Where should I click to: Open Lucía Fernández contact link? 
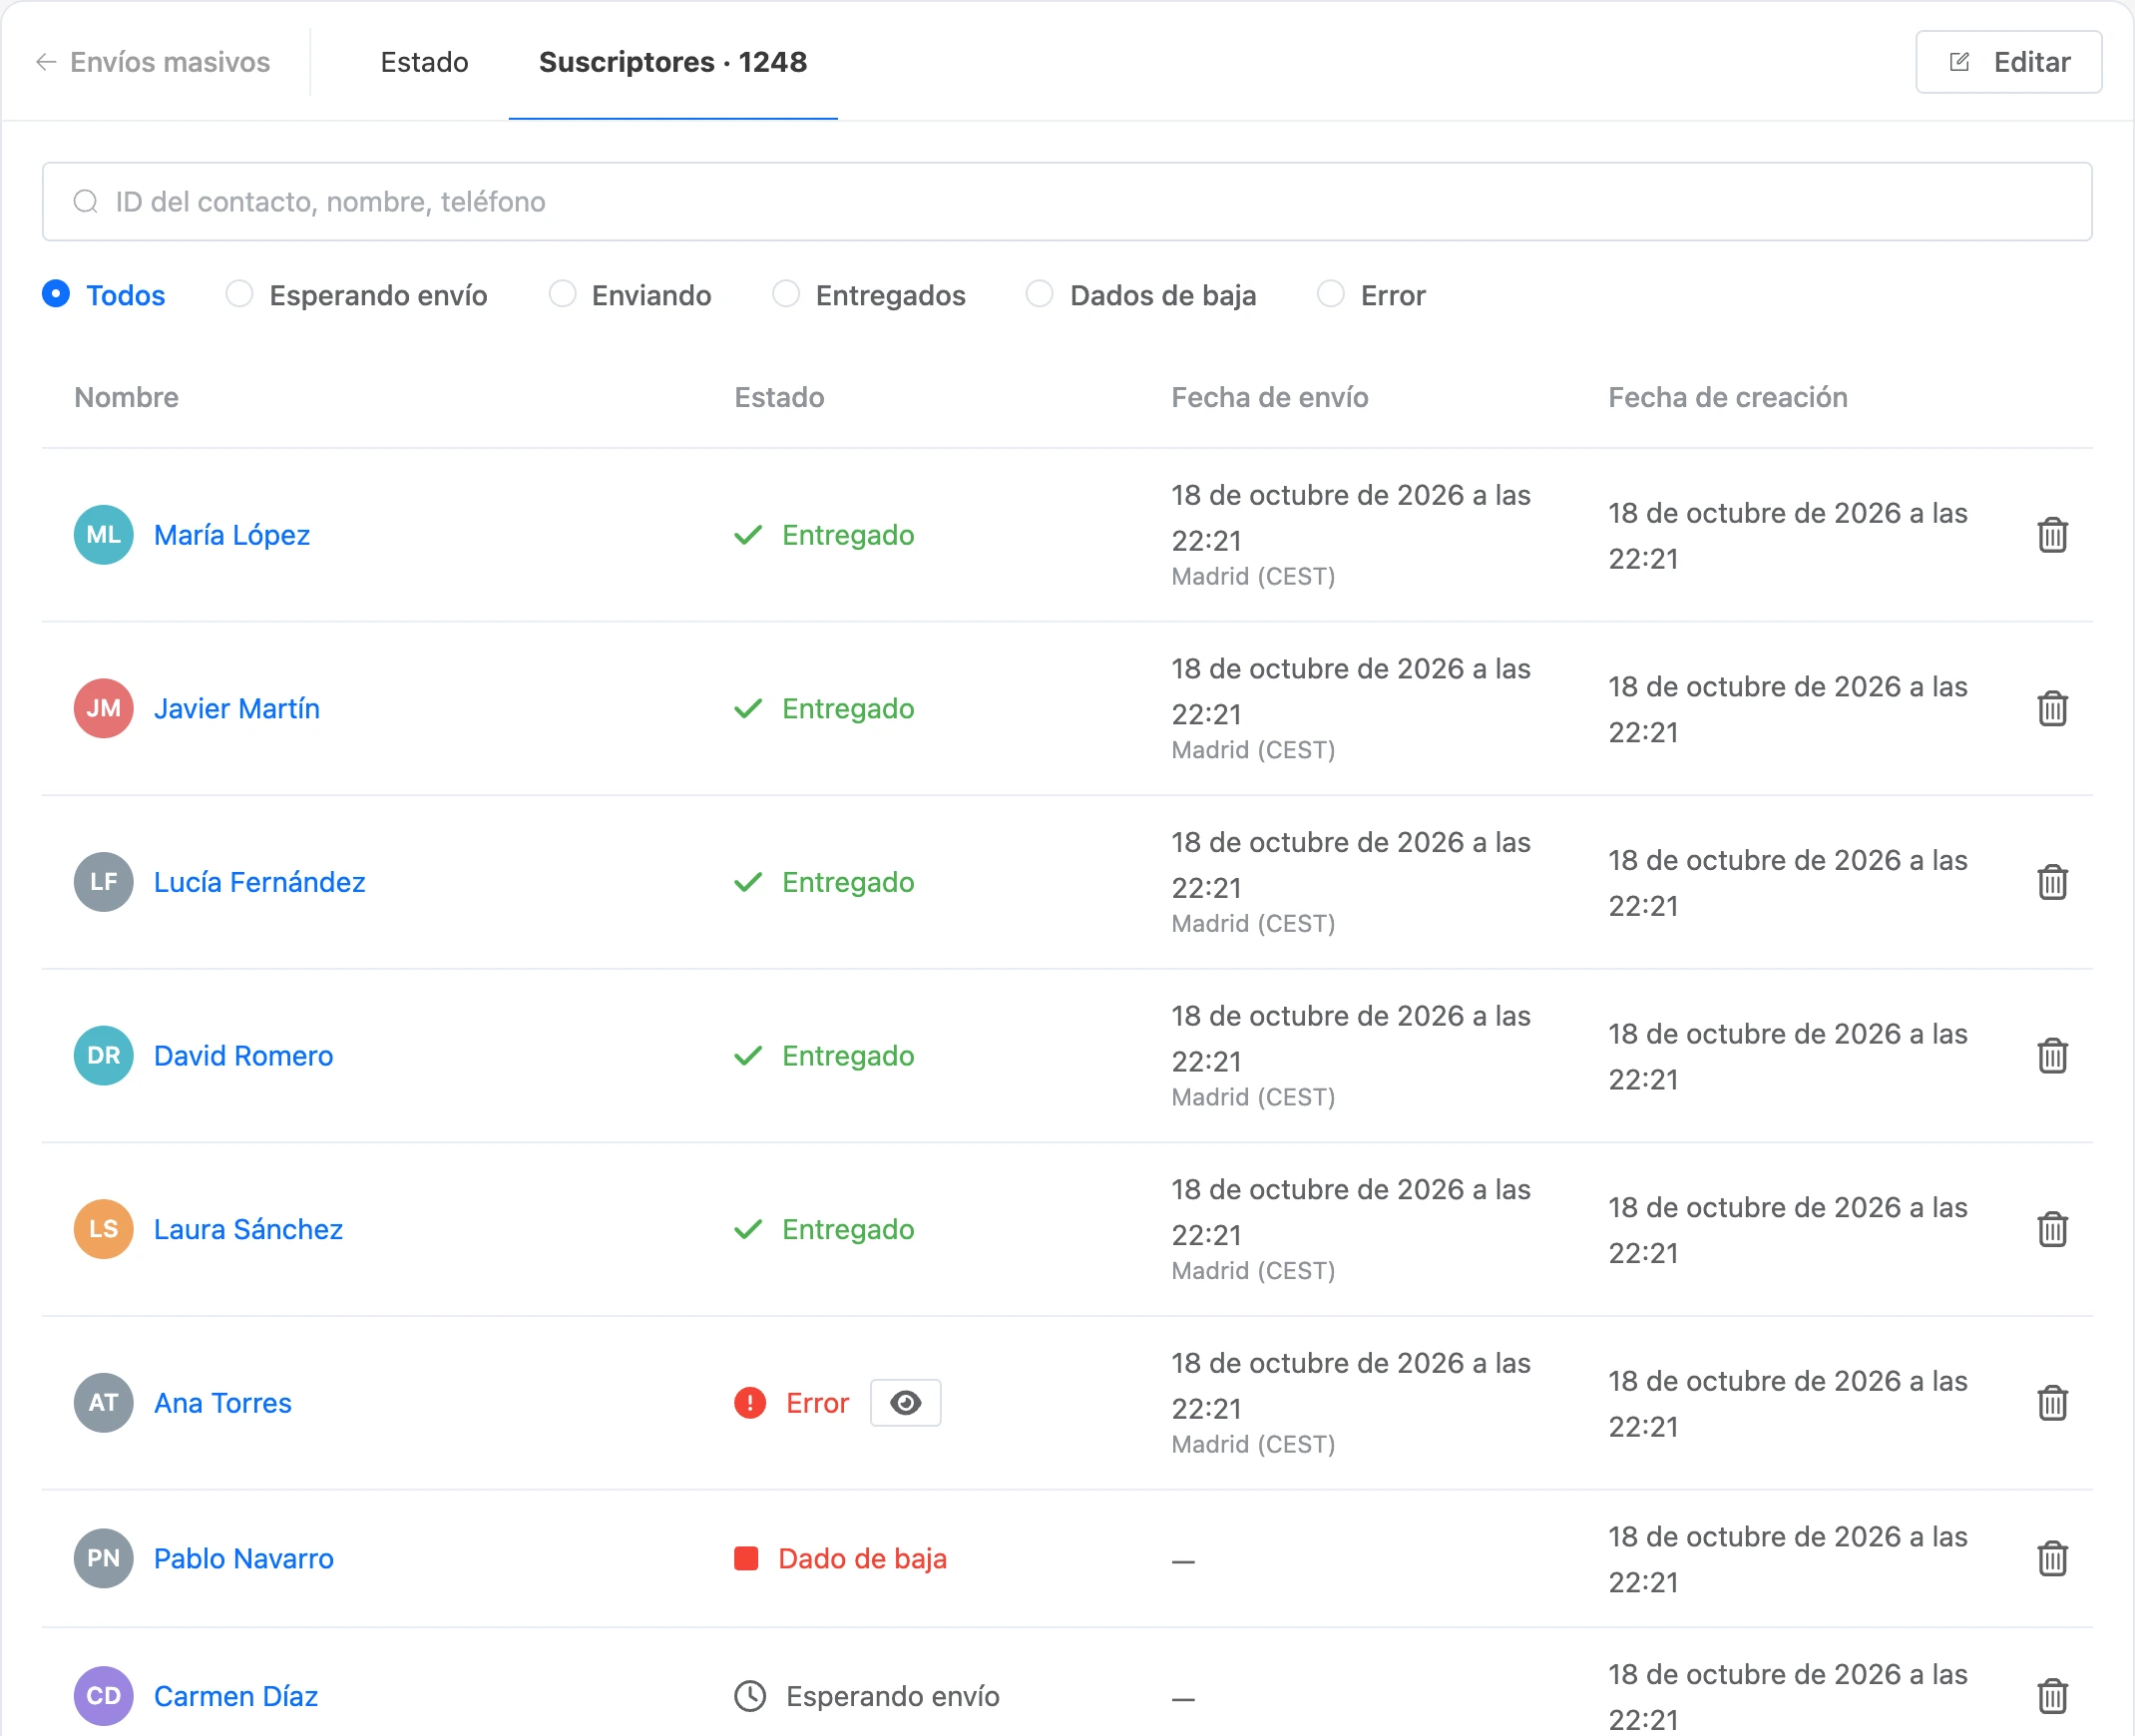pyautogui.click(x=260, y=882)
